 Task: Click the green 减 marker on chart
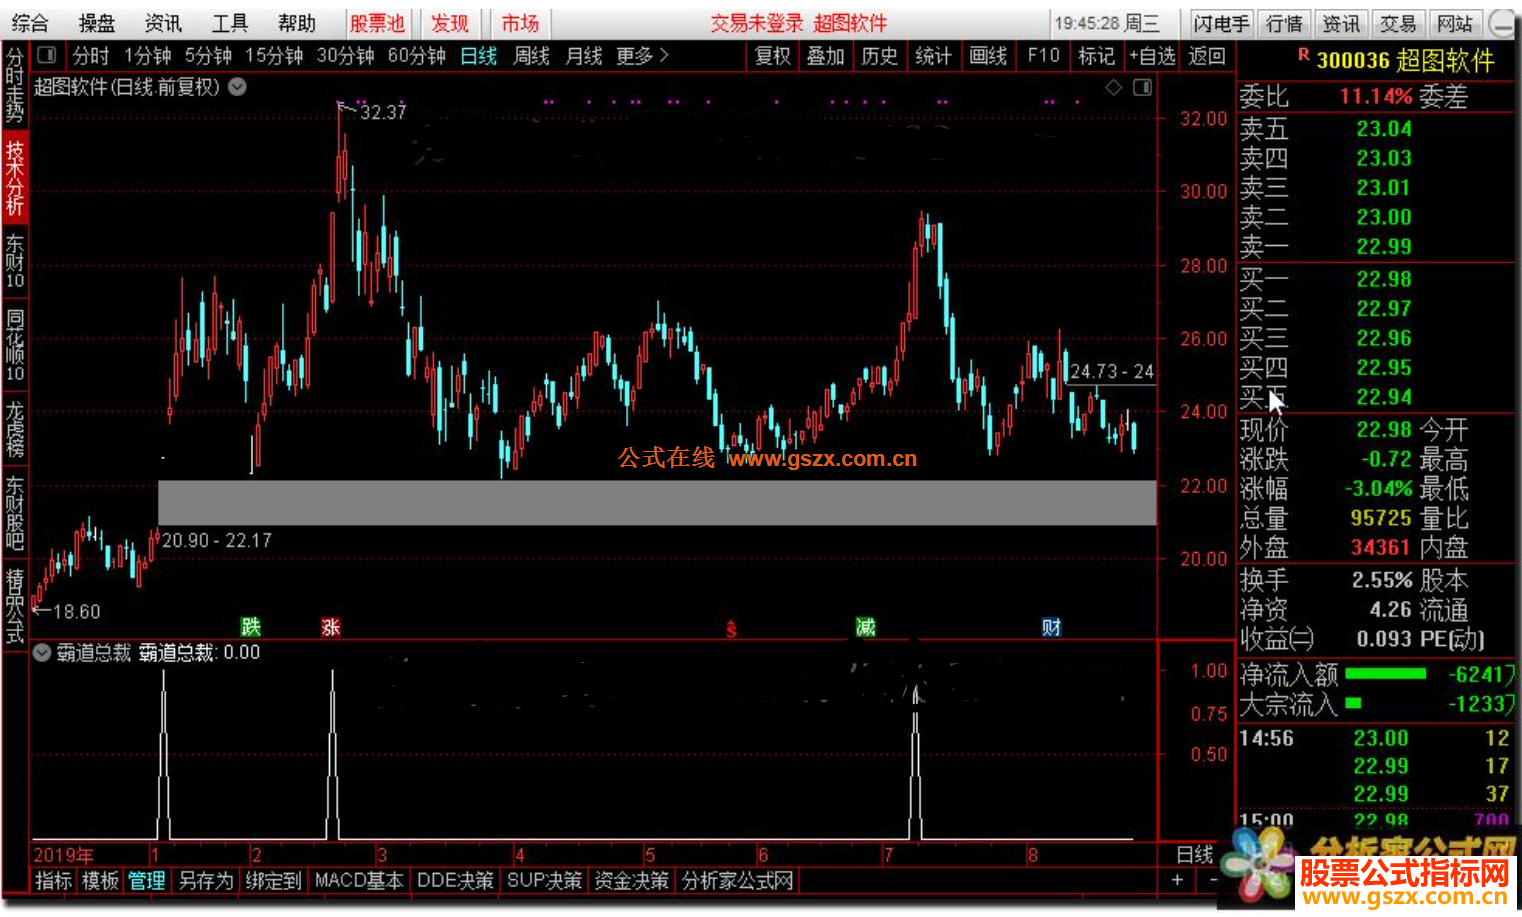point(866,627)
